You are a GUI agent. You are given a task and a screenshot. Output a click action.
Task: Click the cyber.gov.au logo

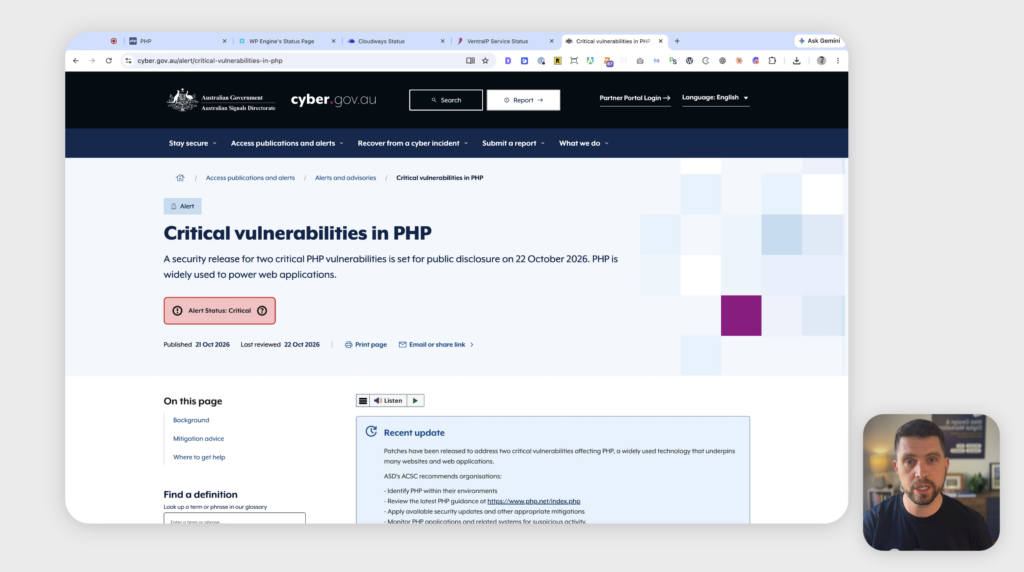coord(333,100)
